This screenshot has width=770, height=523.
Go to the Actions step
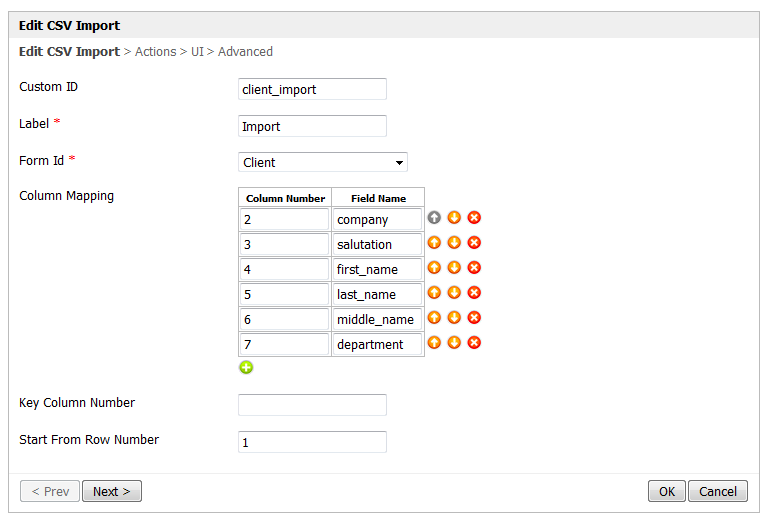coord(155,51)
